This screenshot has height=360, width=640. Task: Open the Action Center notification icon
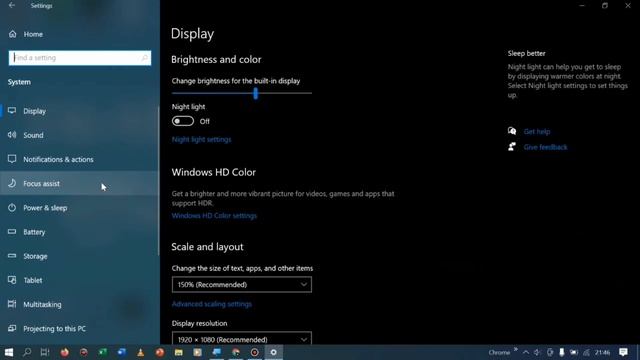pyautogui.click(x=623, y=352)
